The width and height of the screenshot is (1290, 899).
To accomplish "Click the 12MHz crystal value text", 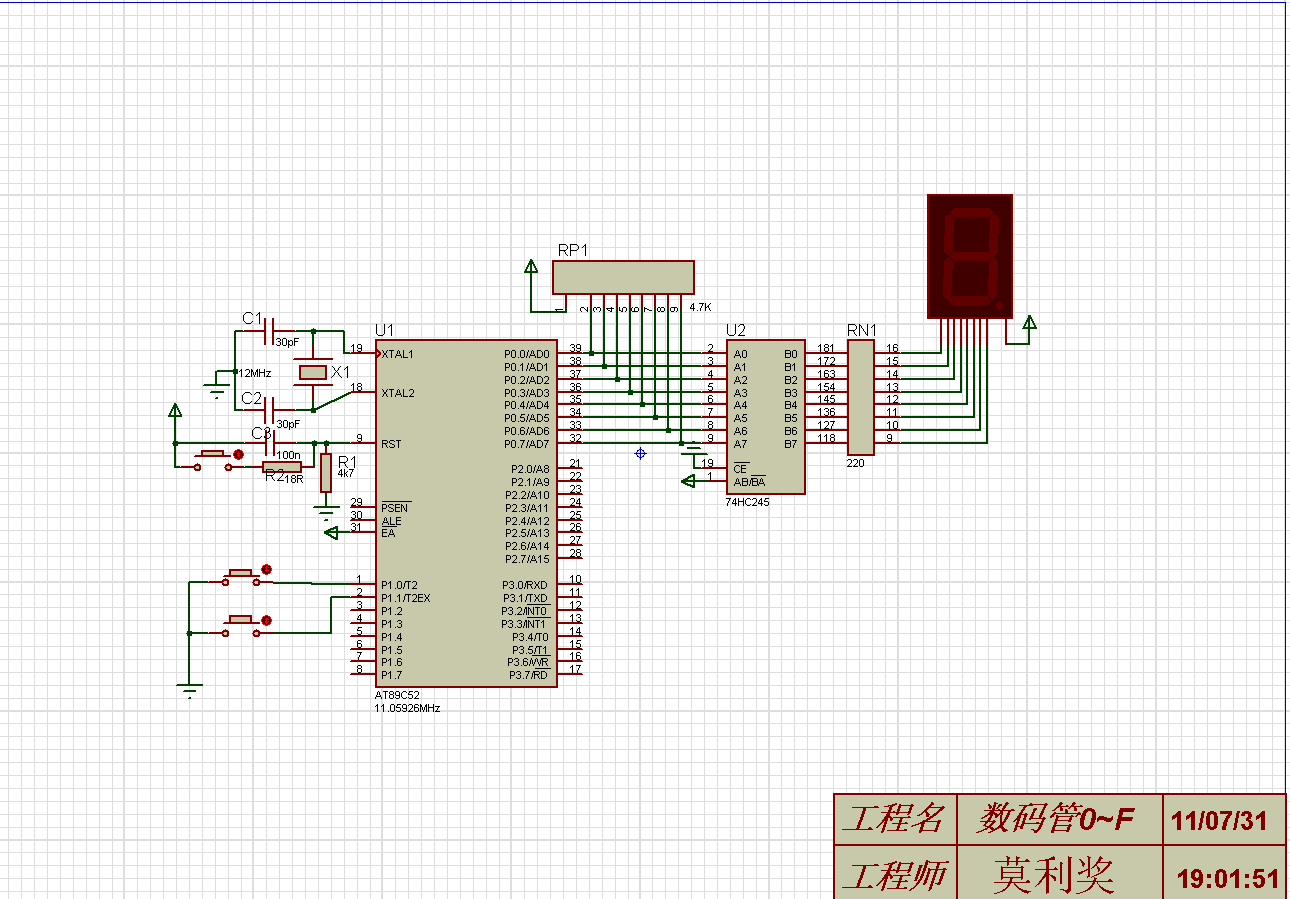I will 253,373.
